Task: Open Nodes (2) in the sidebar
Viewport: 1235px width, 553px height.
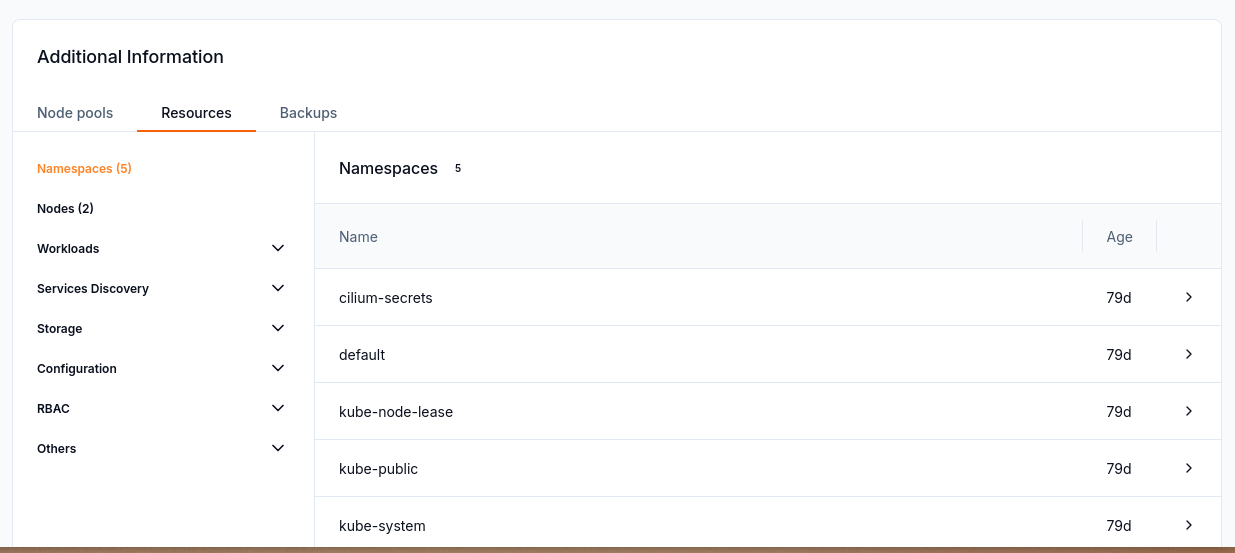Action: (65, 209)
